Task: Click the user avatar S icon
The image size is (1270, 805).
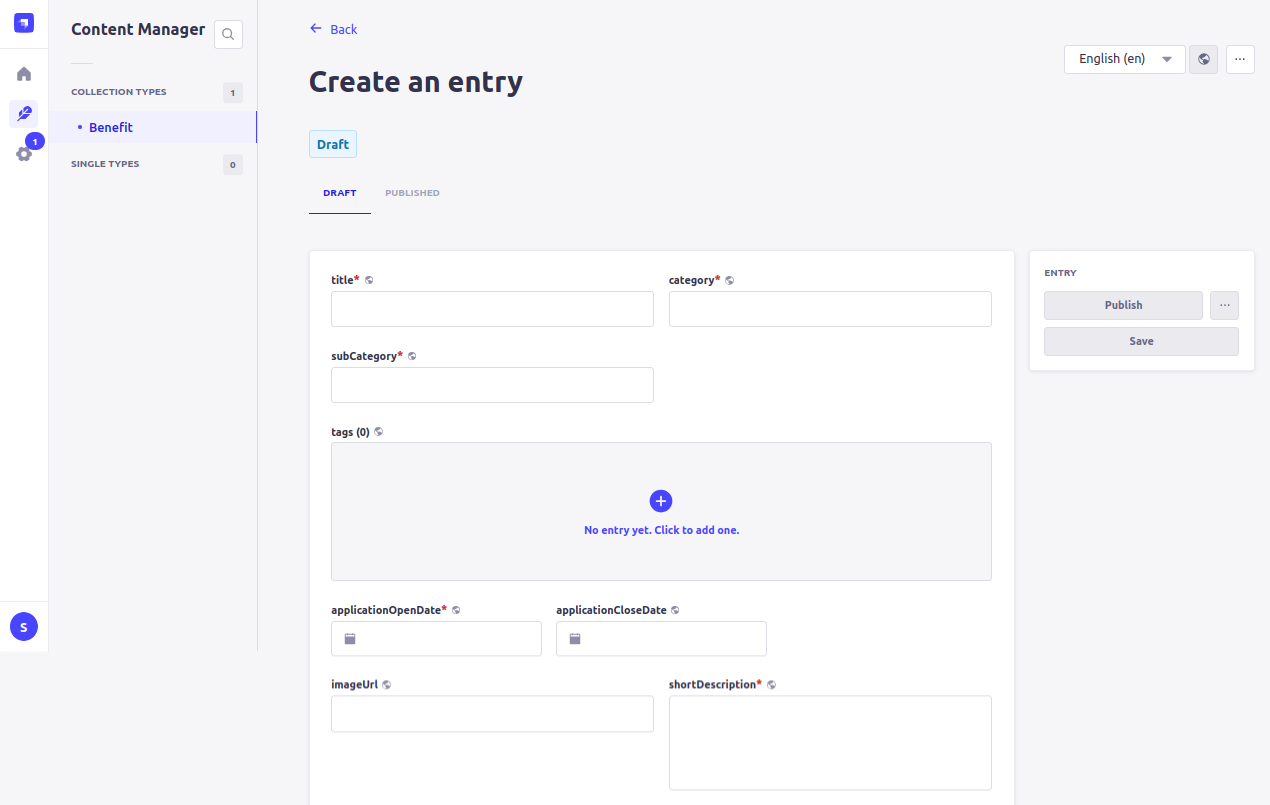Action: pos(24,627)
